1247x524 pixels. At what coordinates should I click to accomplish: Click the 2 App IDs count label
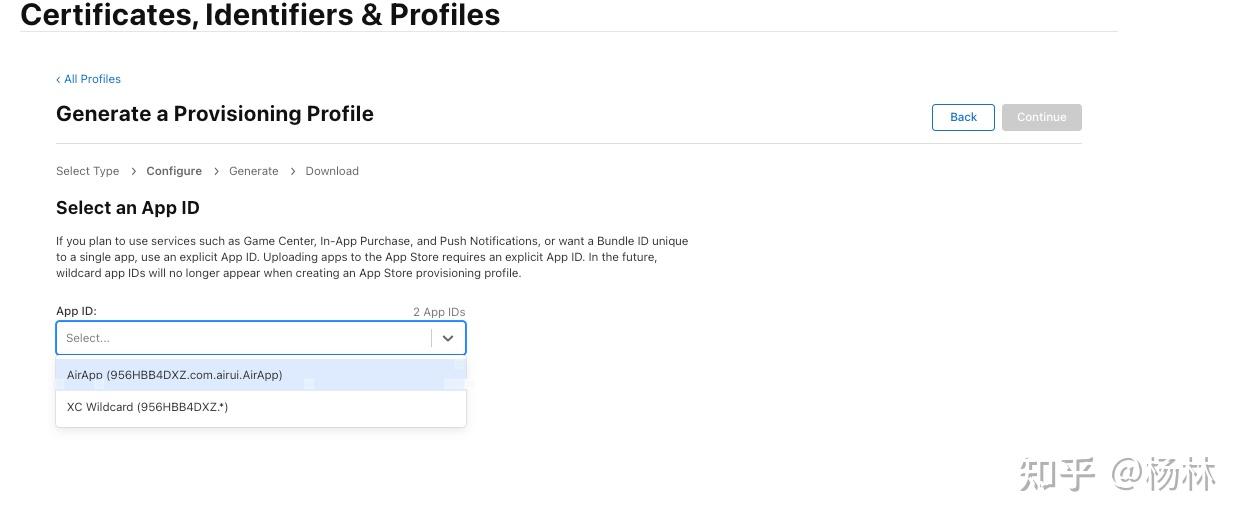(x=439, y=312)
